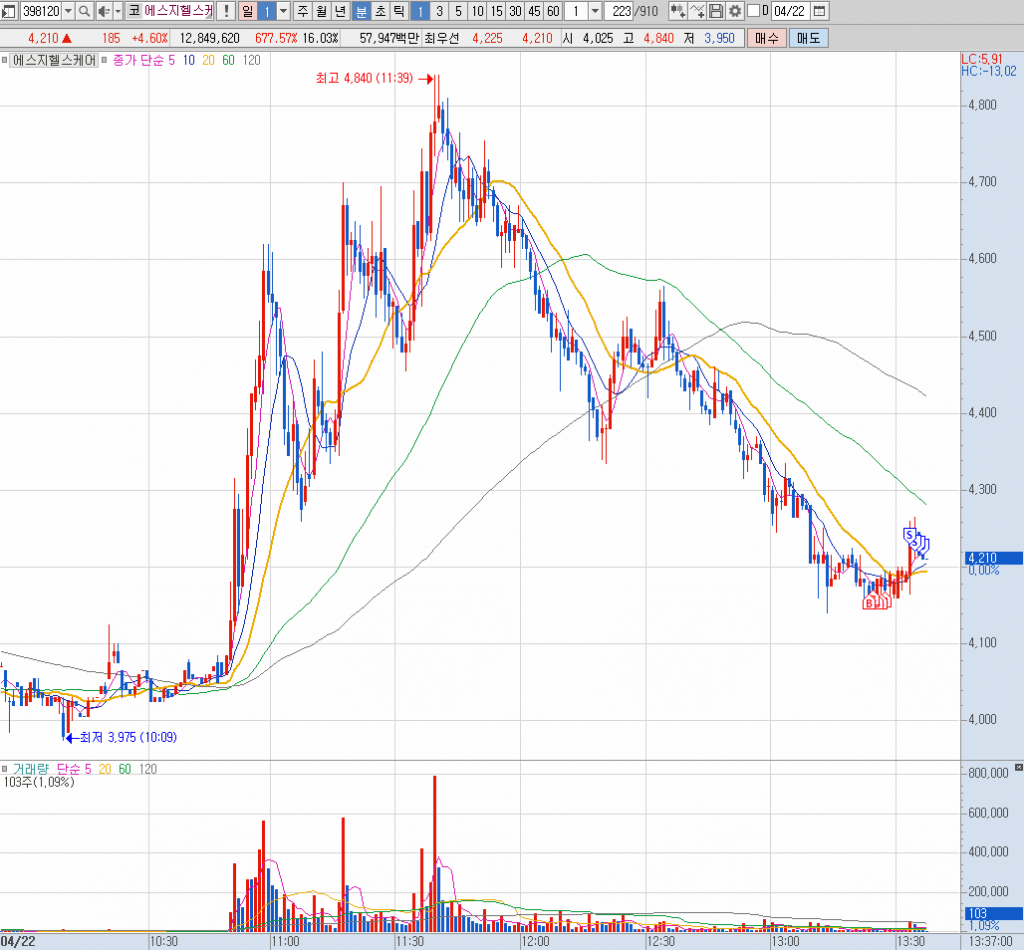Select the 틱 (tick) chart period
The image size is (1024, 950).
399,11
